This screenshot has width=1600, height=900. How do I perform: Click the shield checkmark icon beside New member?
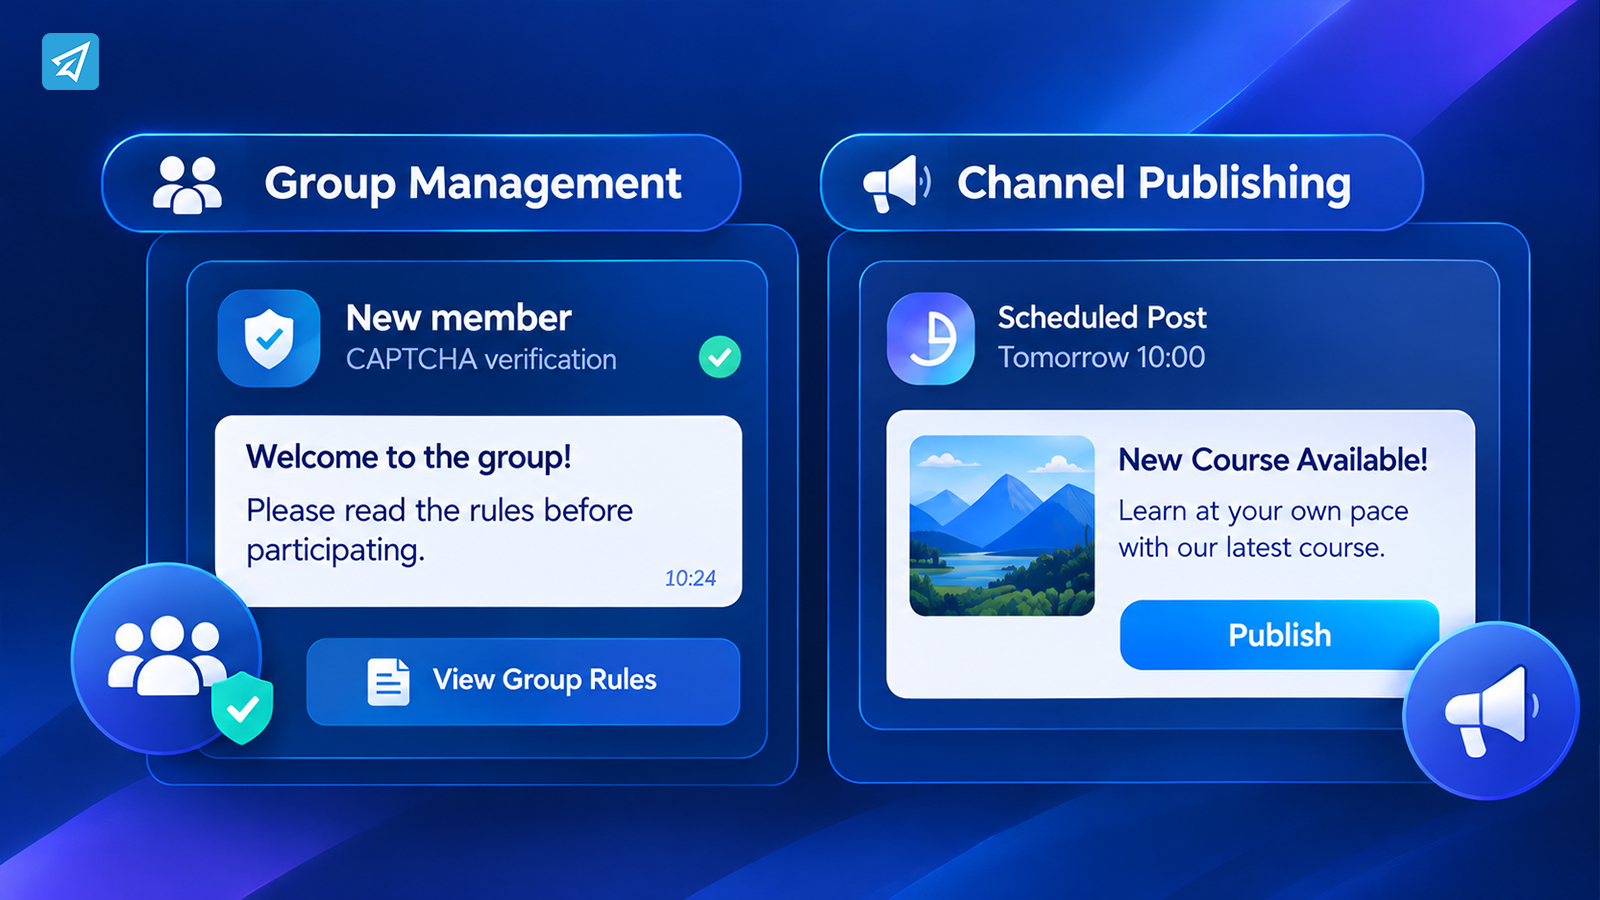[269, 338]
